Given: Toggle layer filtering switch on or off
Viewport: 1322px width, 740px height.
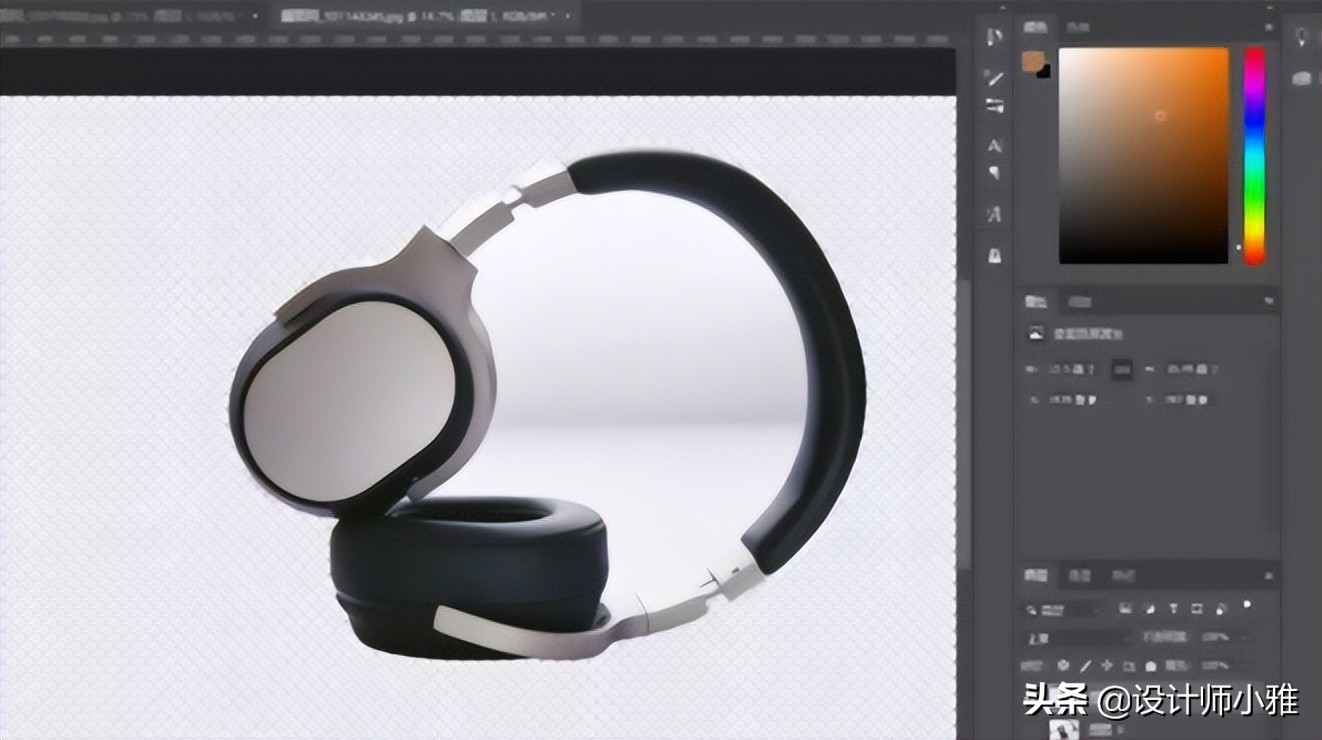Looking at the screenshot, I should coord(1246,604).
